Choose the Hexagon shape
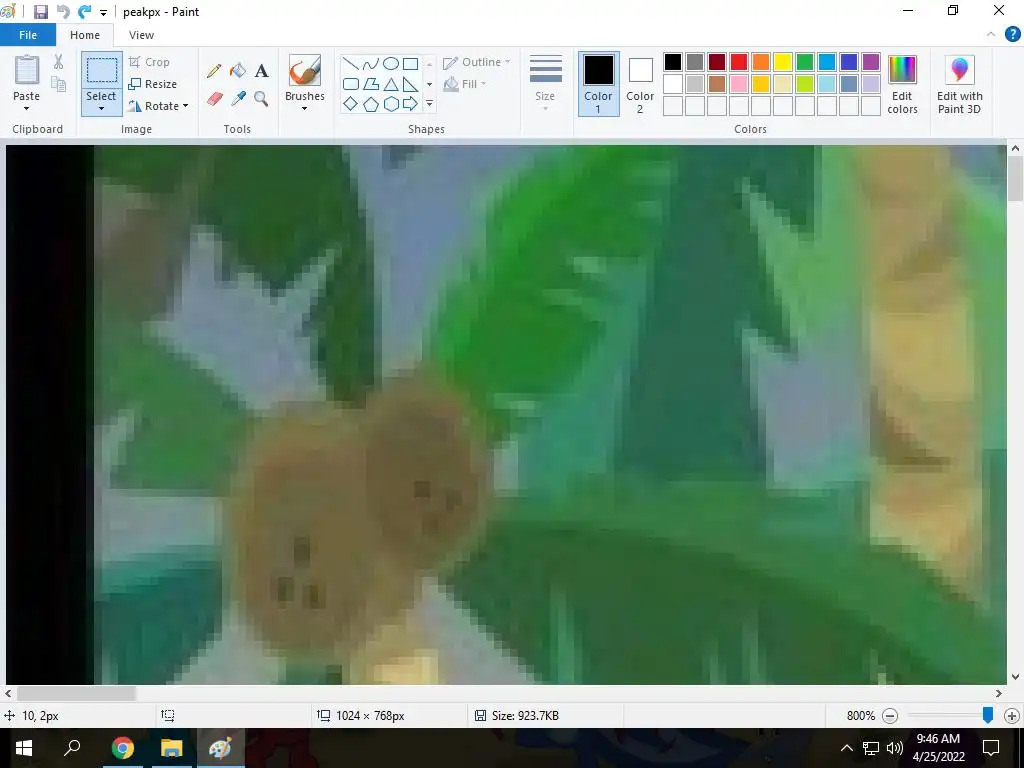 point(391,104)
